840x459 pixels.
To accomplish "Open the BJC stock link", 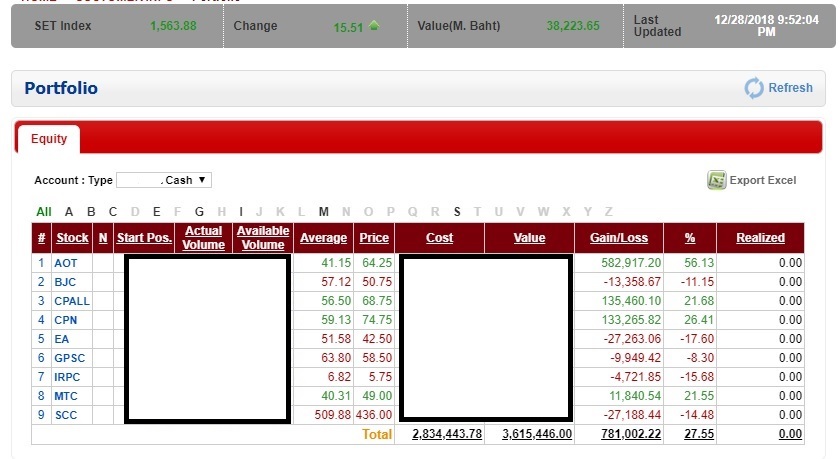I will (x=65, y=282).
